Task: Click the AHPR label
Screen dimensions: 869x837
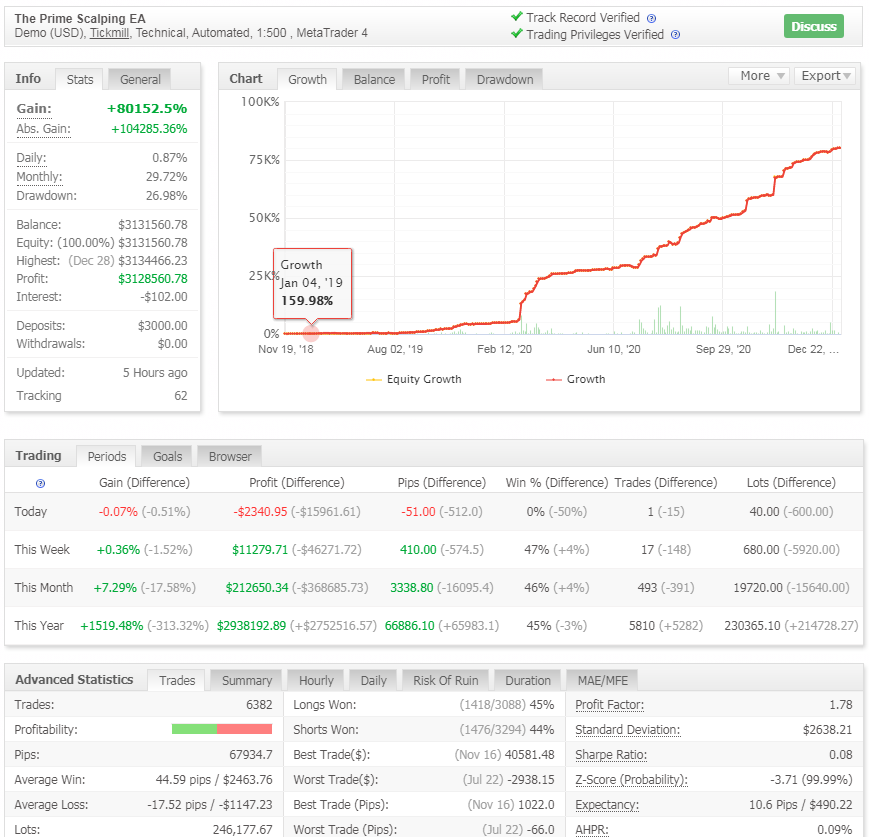Action: [x=591, y=829]
